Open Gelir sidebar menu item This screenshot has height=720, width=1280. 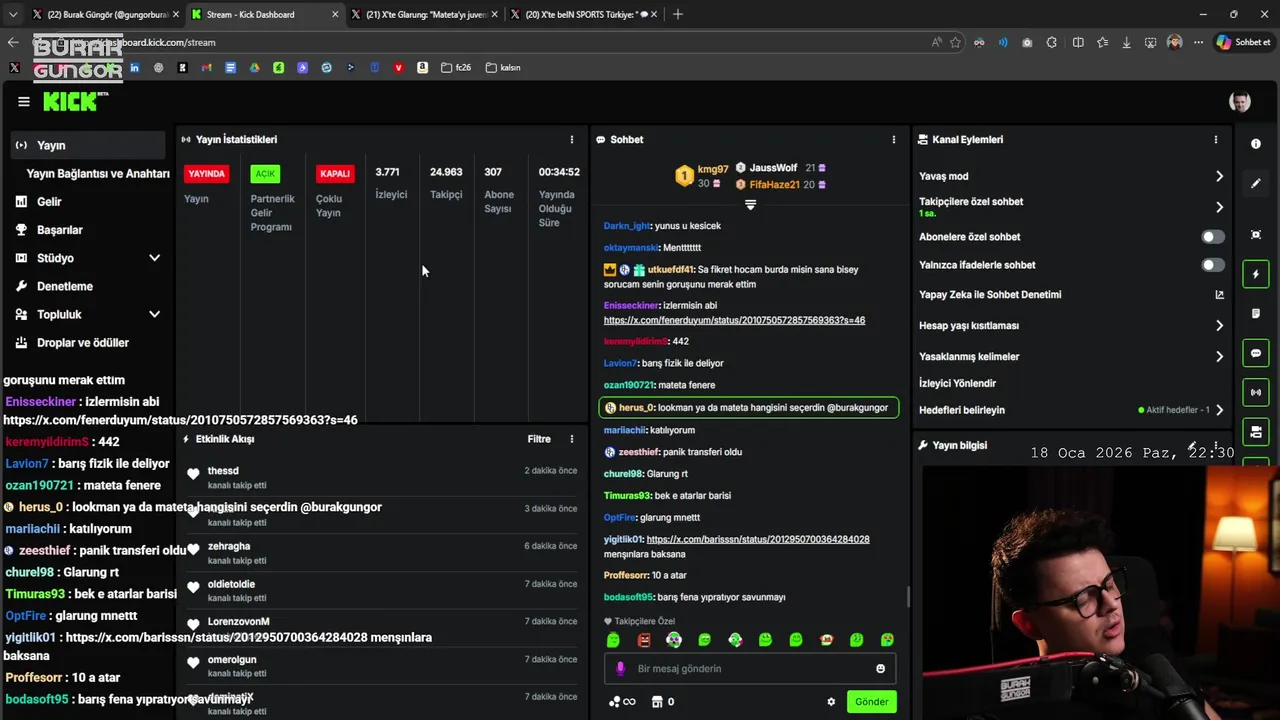point(88,202)
